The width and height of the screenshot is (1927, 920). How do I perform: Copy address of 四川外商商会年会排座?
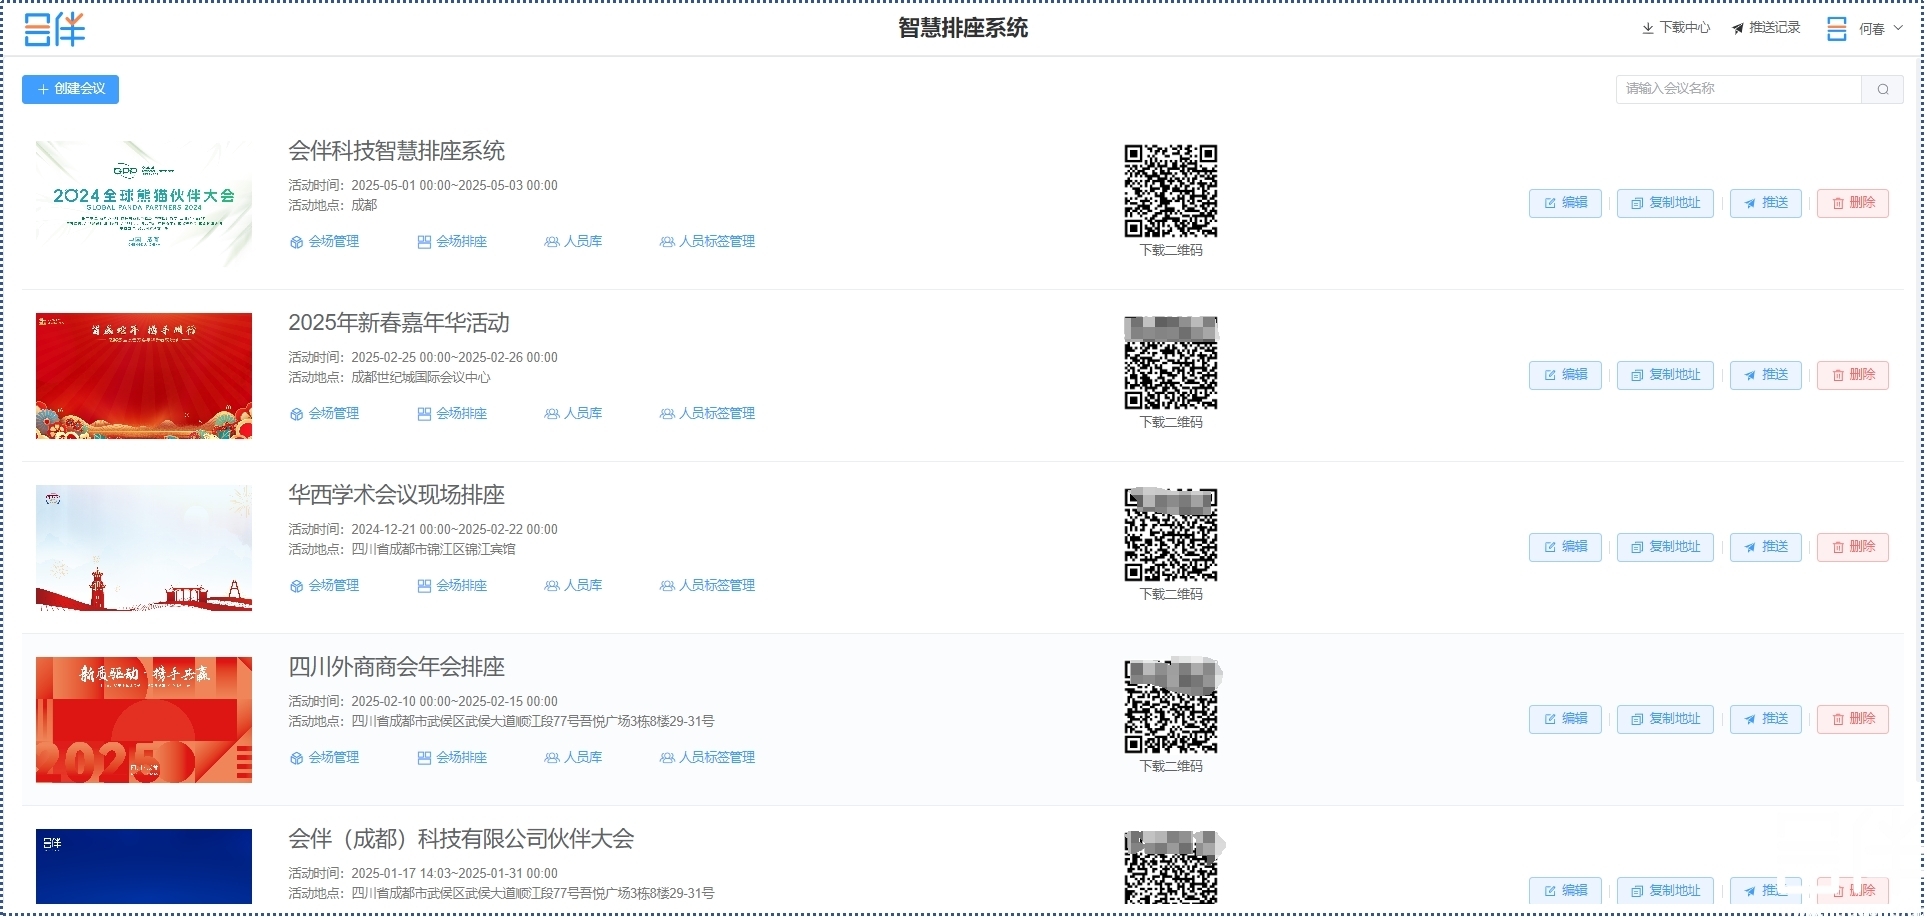click(x=1665, y=719)
